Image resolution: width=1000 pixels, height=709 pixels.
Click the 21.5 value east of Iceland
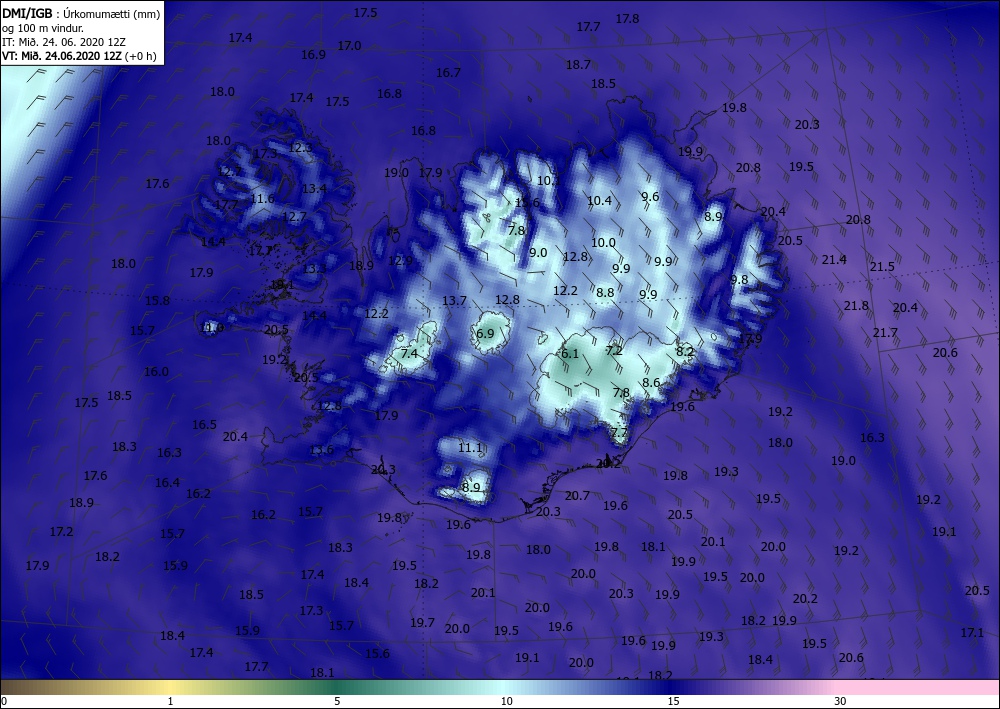click(x=882, y=267)
